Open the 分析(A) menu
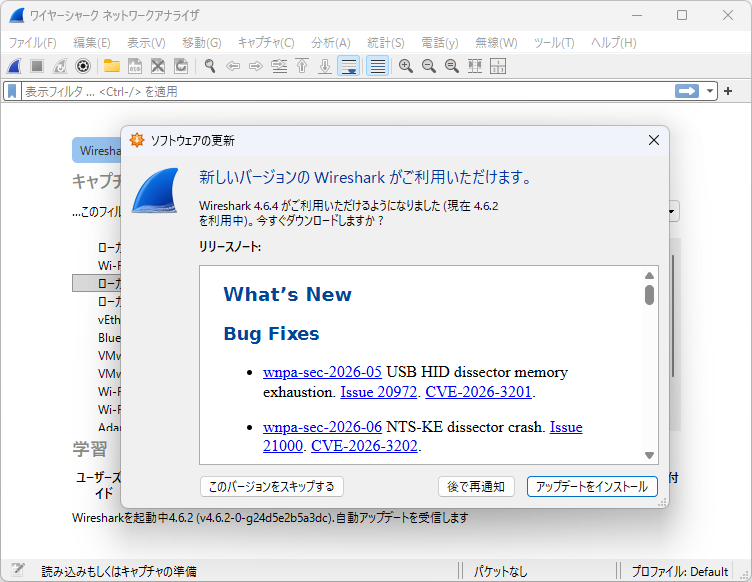Image resolution: width=752 pixels, height=582 pixels. 331,43
